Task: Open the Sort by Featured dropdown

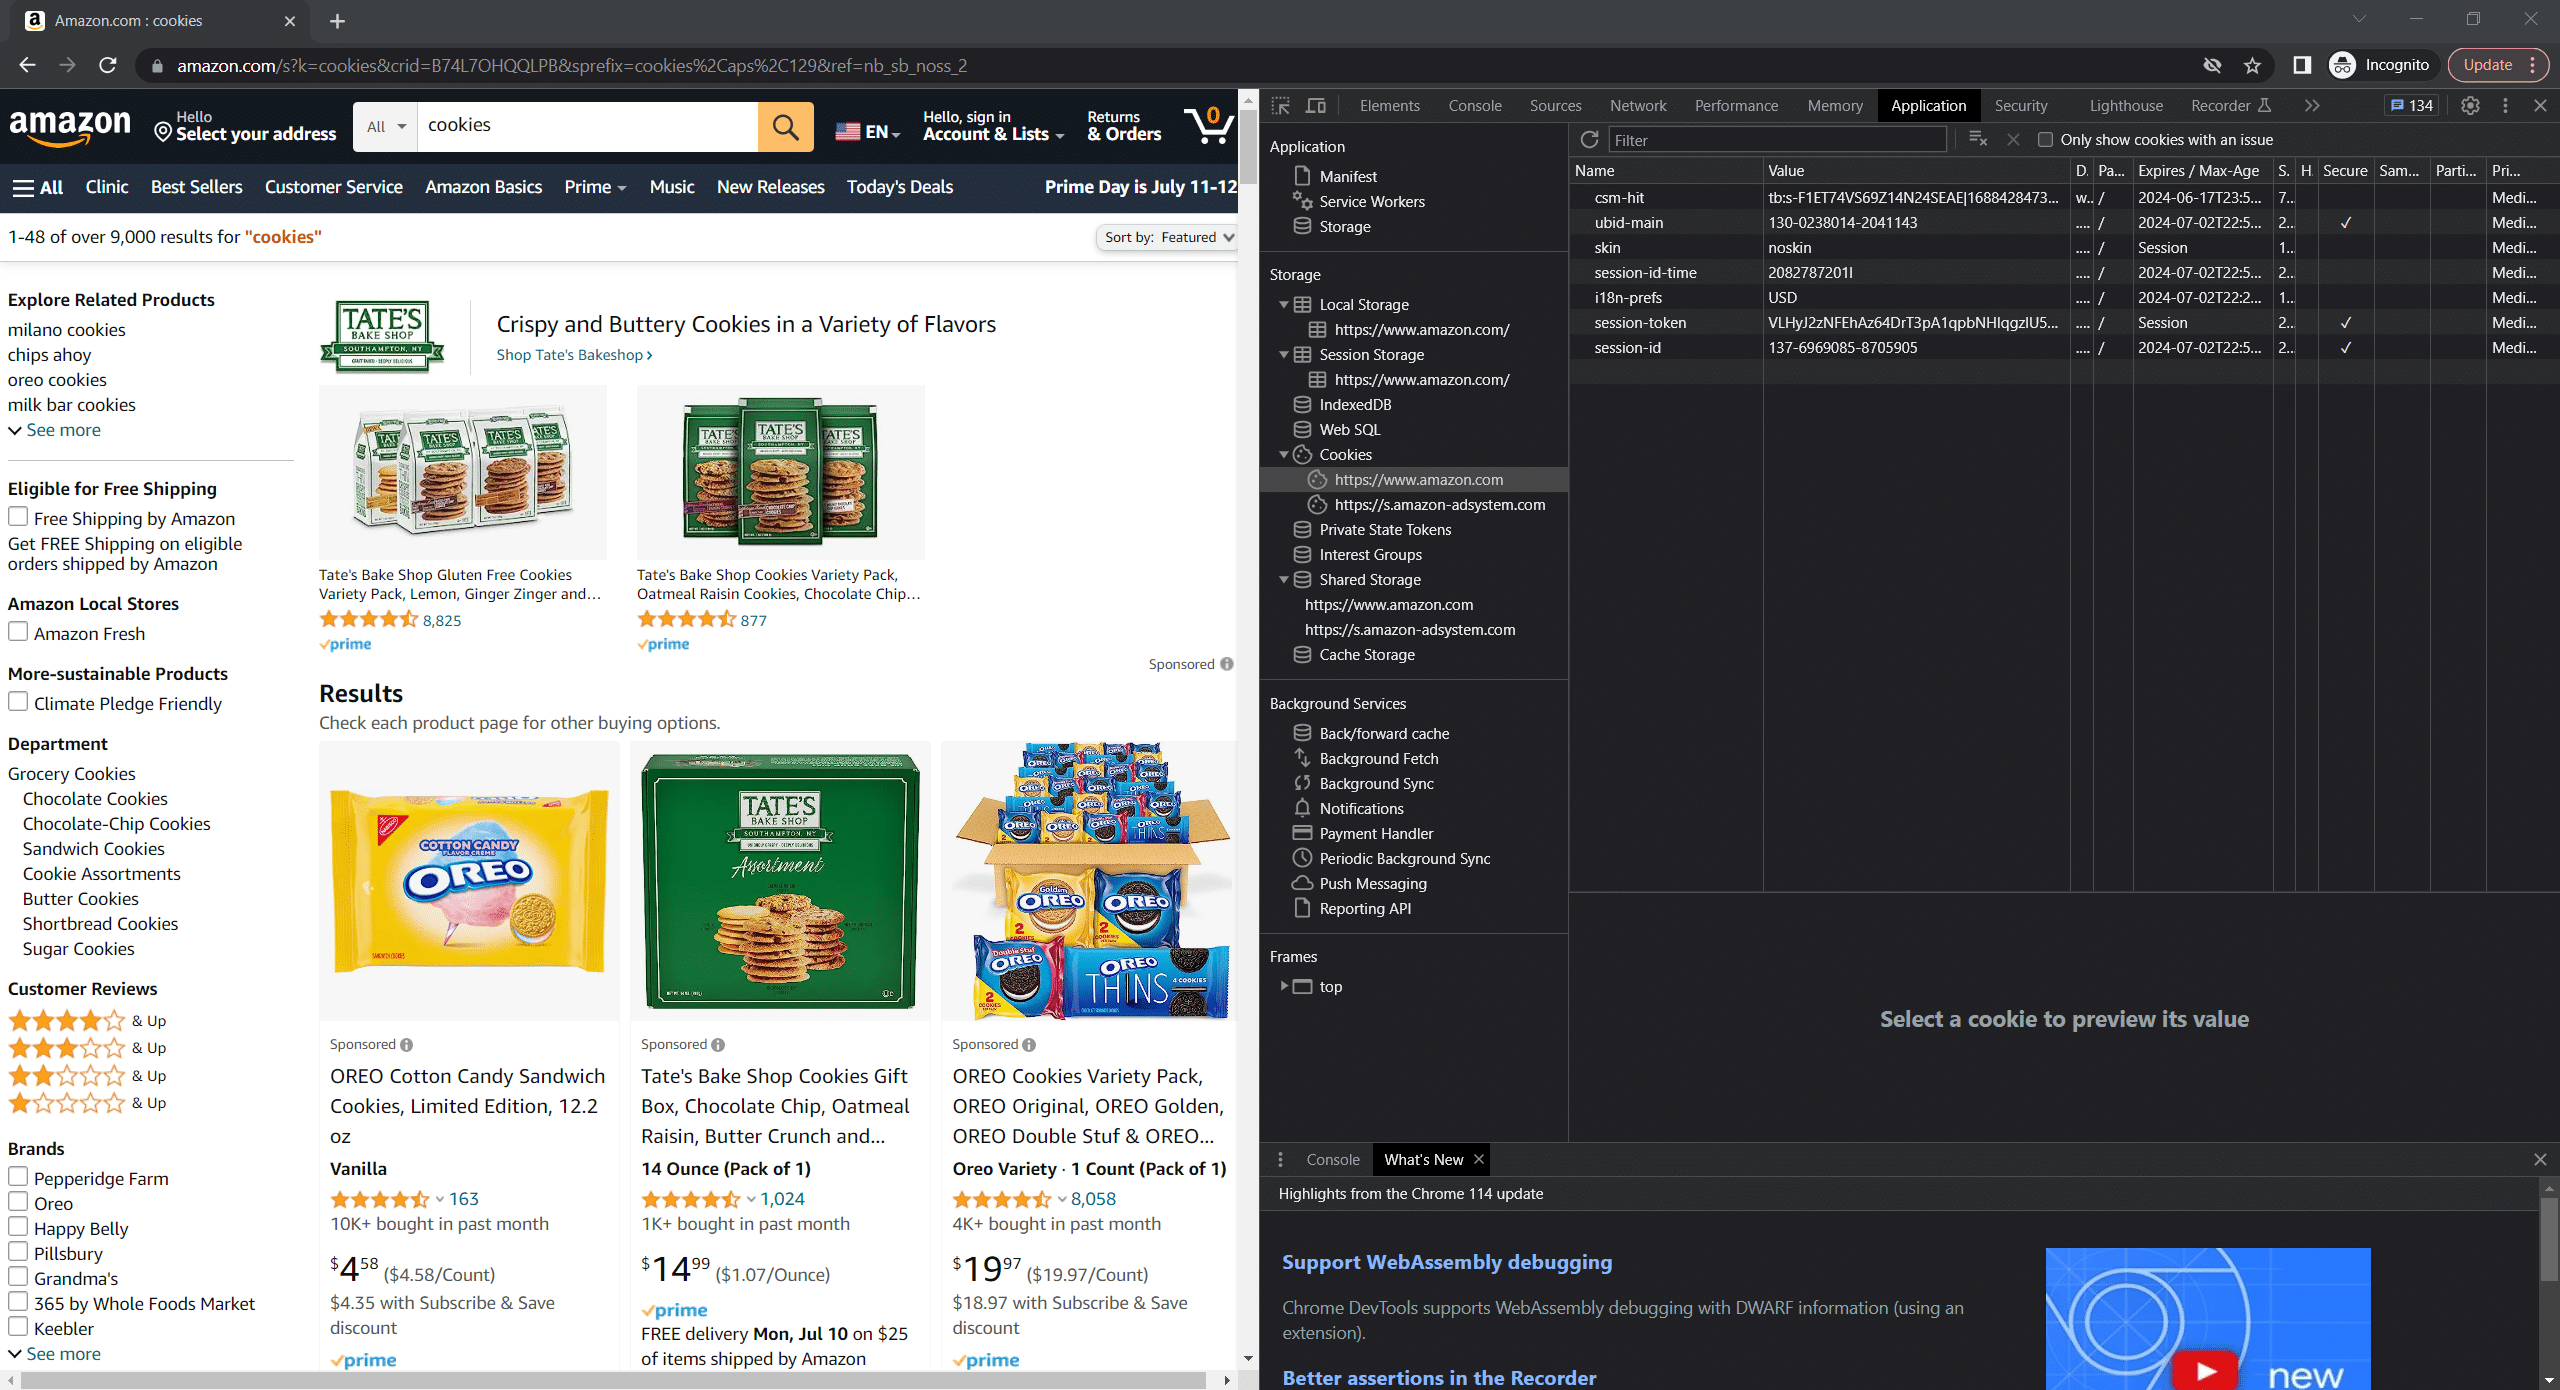Action: click(x=1167, y=238)
